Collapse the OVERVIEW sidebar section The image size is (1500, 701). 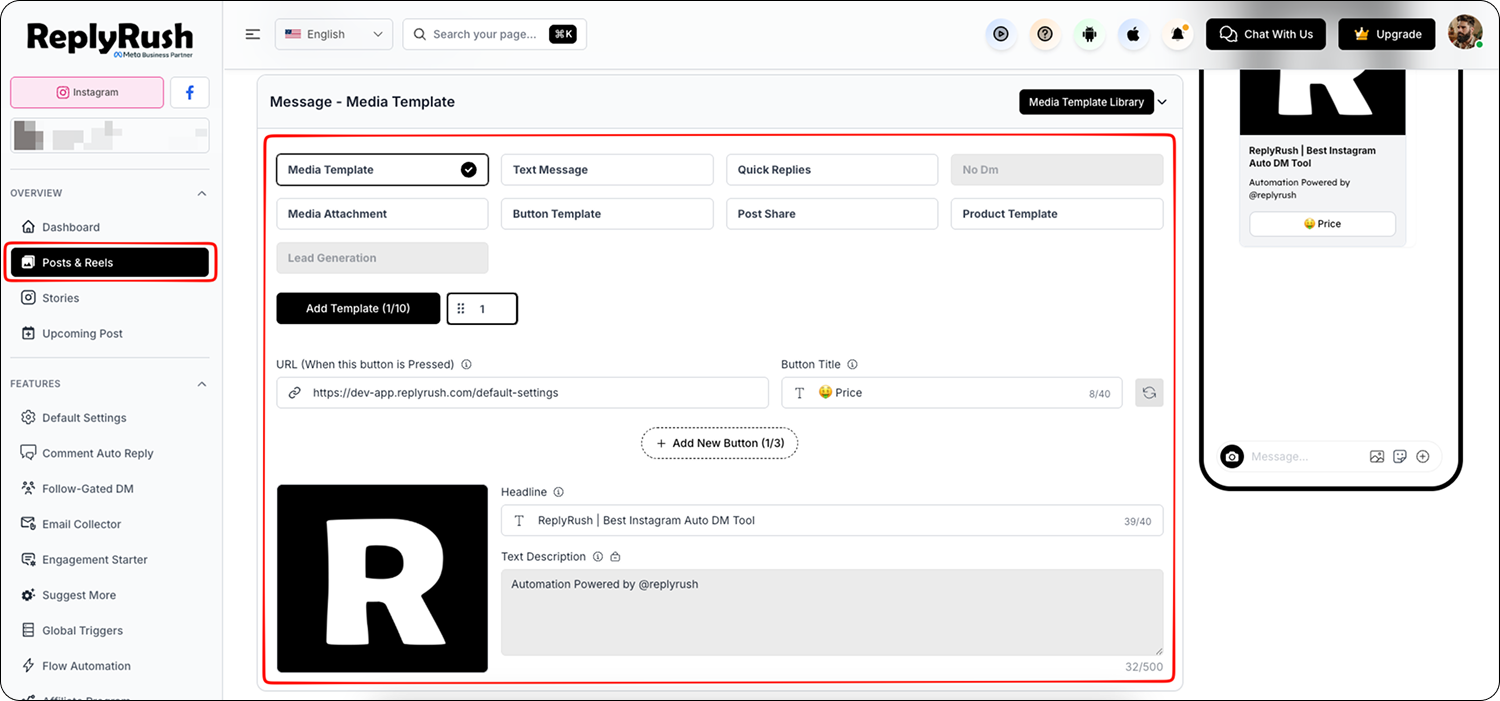point(202,193)
